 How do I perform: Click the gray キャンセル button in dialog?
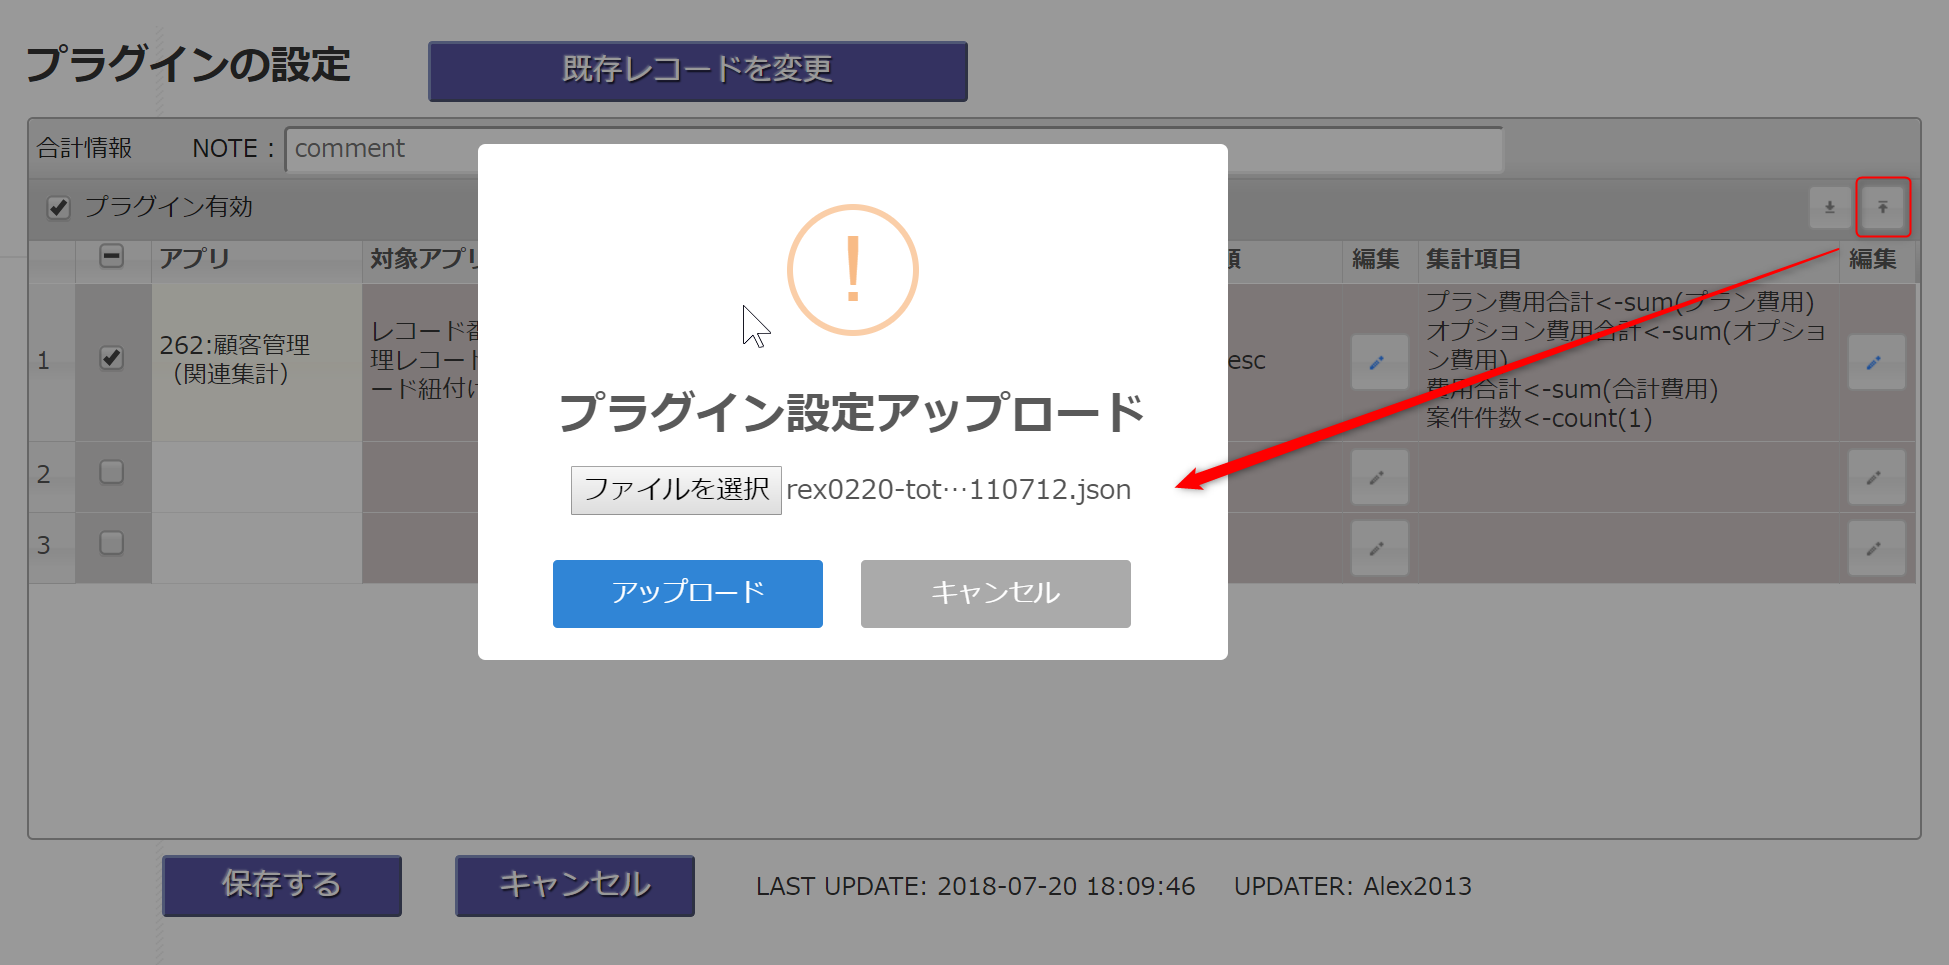(x=996, y=593)
